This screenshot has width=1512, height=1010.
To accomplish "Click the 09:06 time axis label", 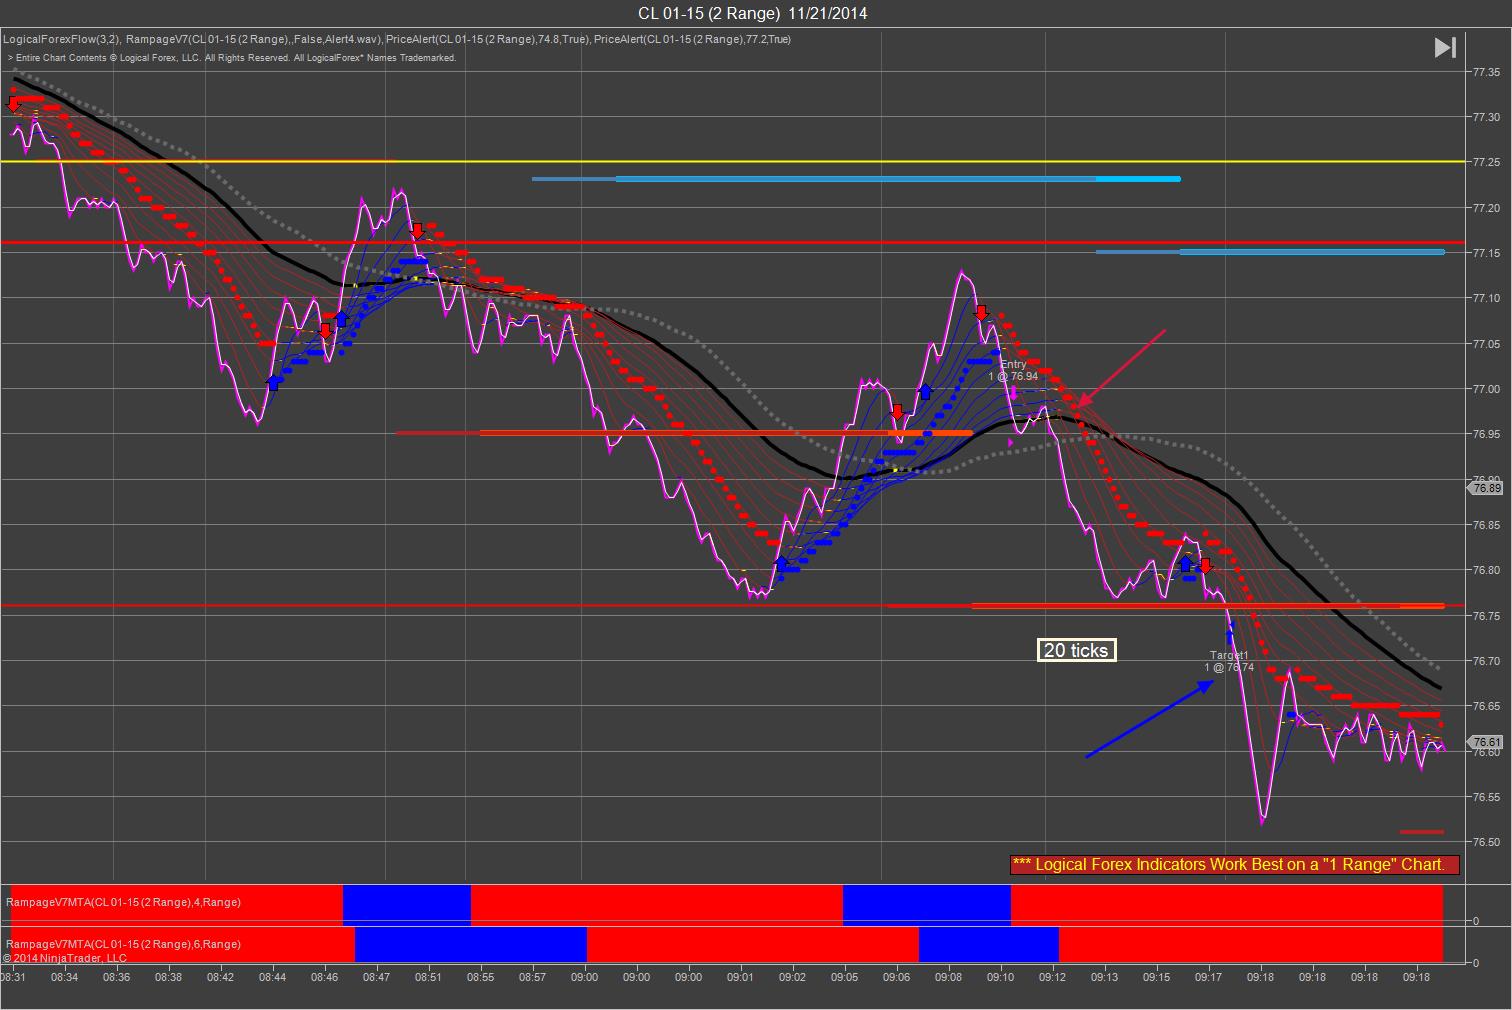I will click(x=897, y=977).
